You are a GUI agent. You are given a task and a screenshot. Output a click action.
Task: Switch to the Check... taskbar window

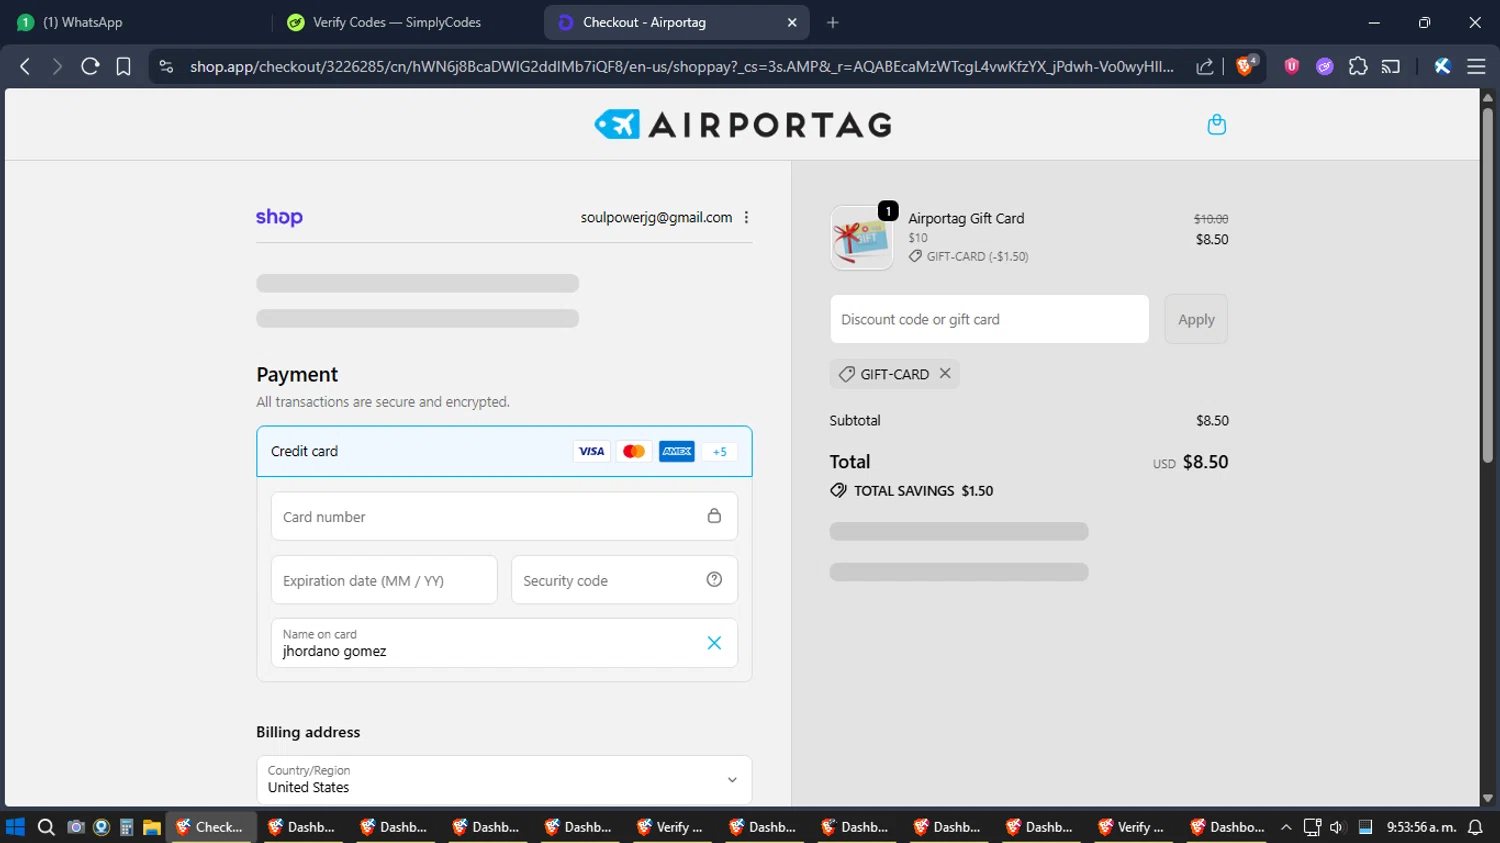coord(210,827)
